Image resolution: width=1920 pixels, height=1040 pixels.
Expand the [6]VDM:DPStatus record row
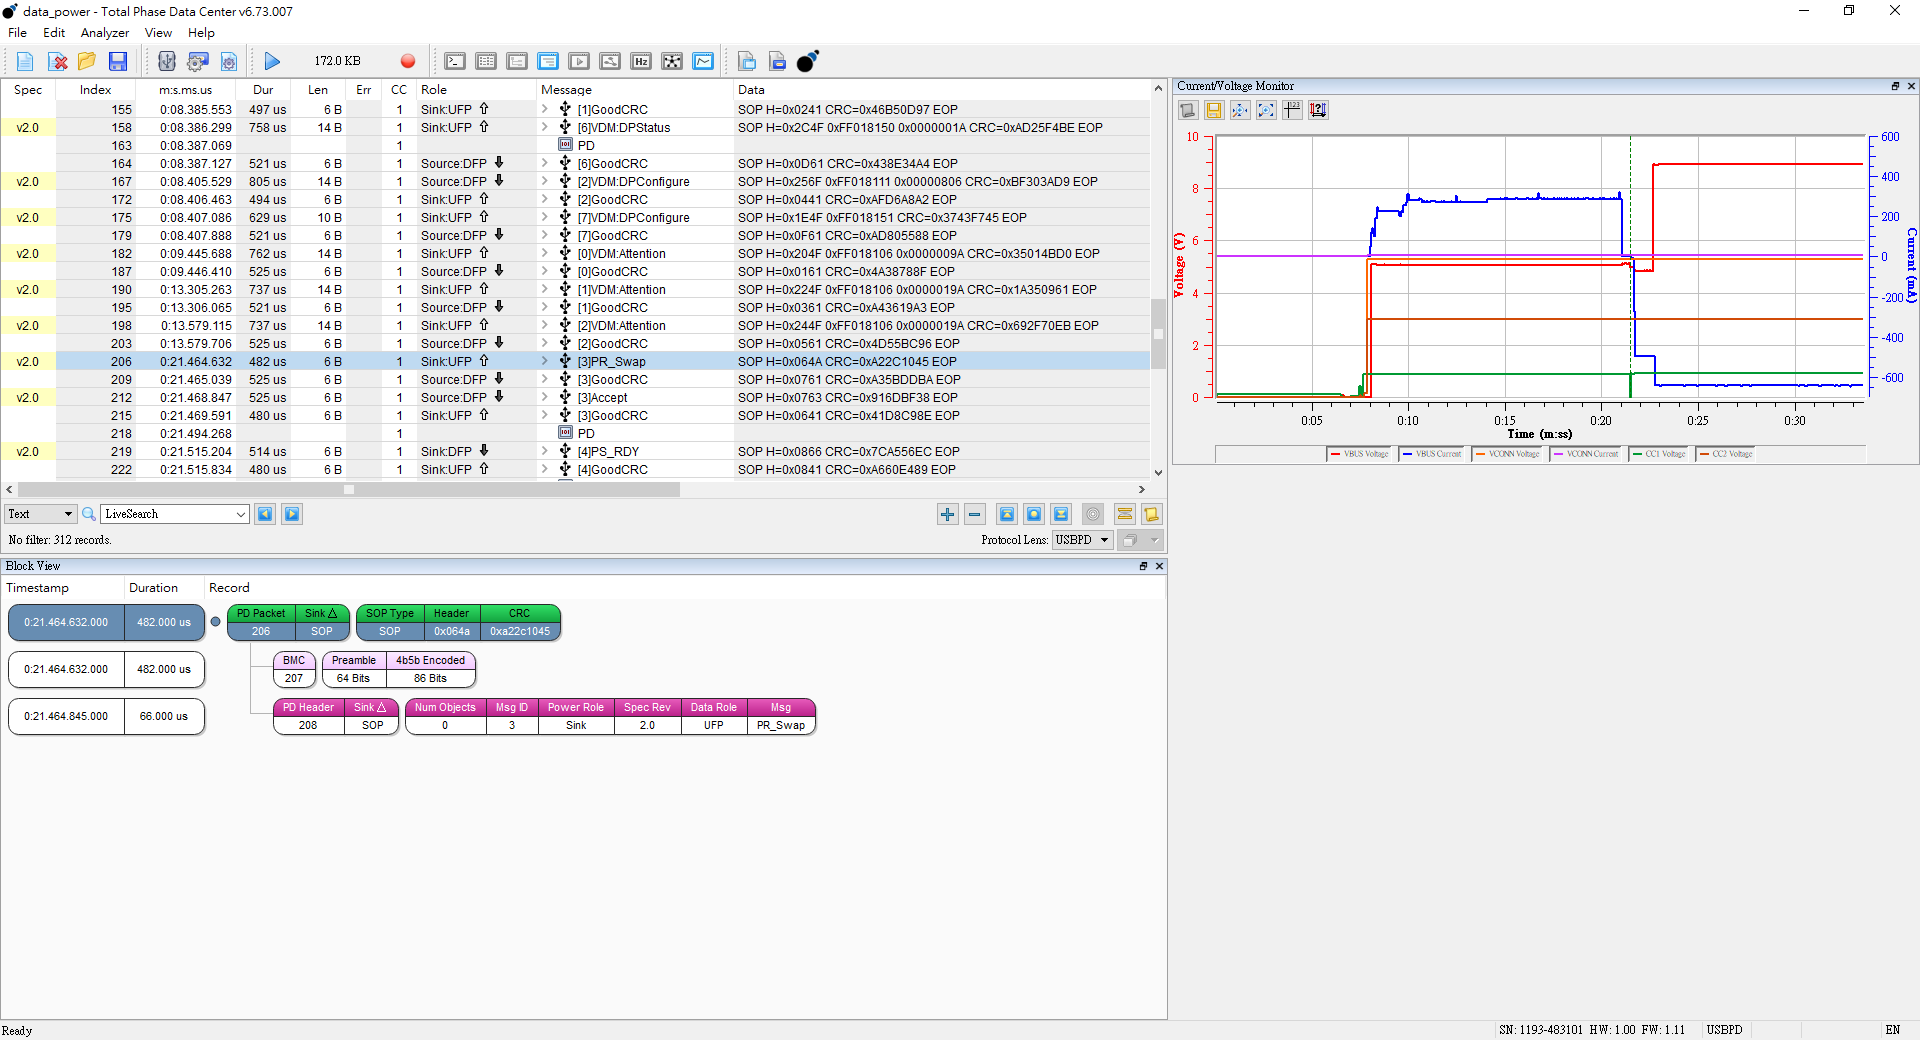pos(545,127)
